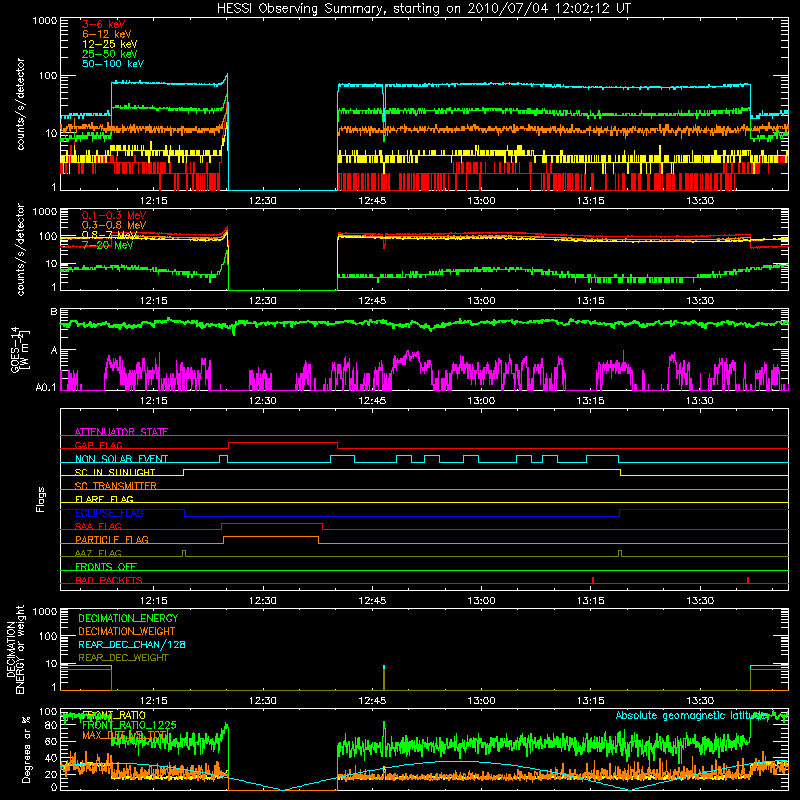Select the NON_SOLAR_EVENT flag label

point(121,459)
